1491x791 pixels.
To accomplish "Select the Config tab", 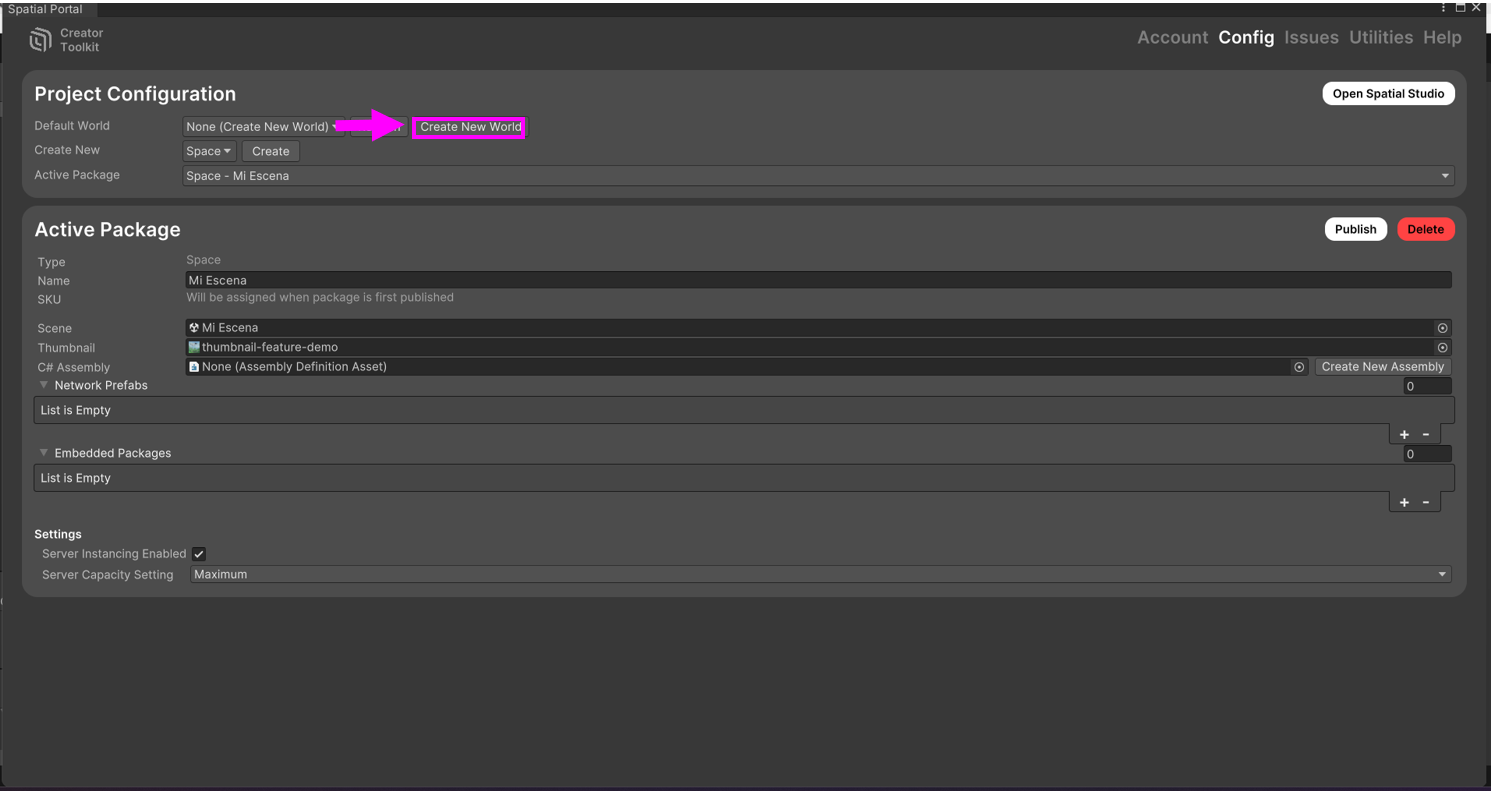I will click(x=1246, y=37).
